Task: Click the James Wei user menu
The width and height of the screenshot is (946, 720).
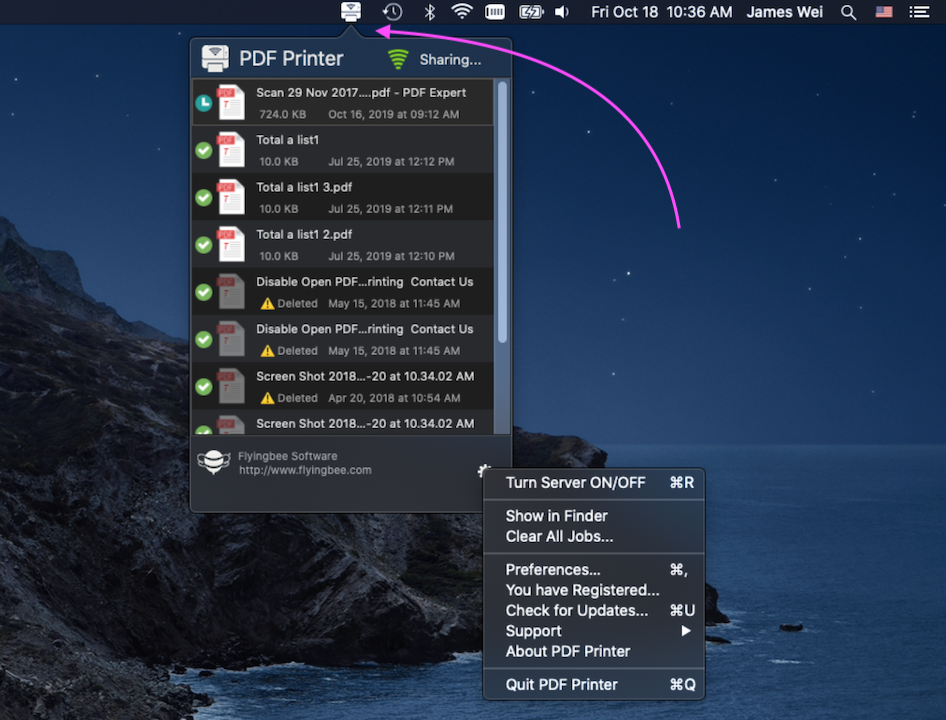Action: (784, 12)
